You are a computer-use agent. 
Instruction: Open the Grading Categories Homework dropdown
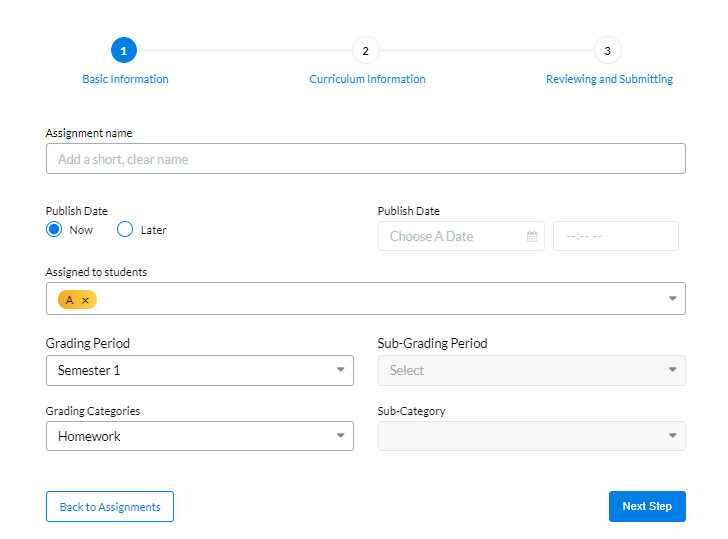pos(200,436)
